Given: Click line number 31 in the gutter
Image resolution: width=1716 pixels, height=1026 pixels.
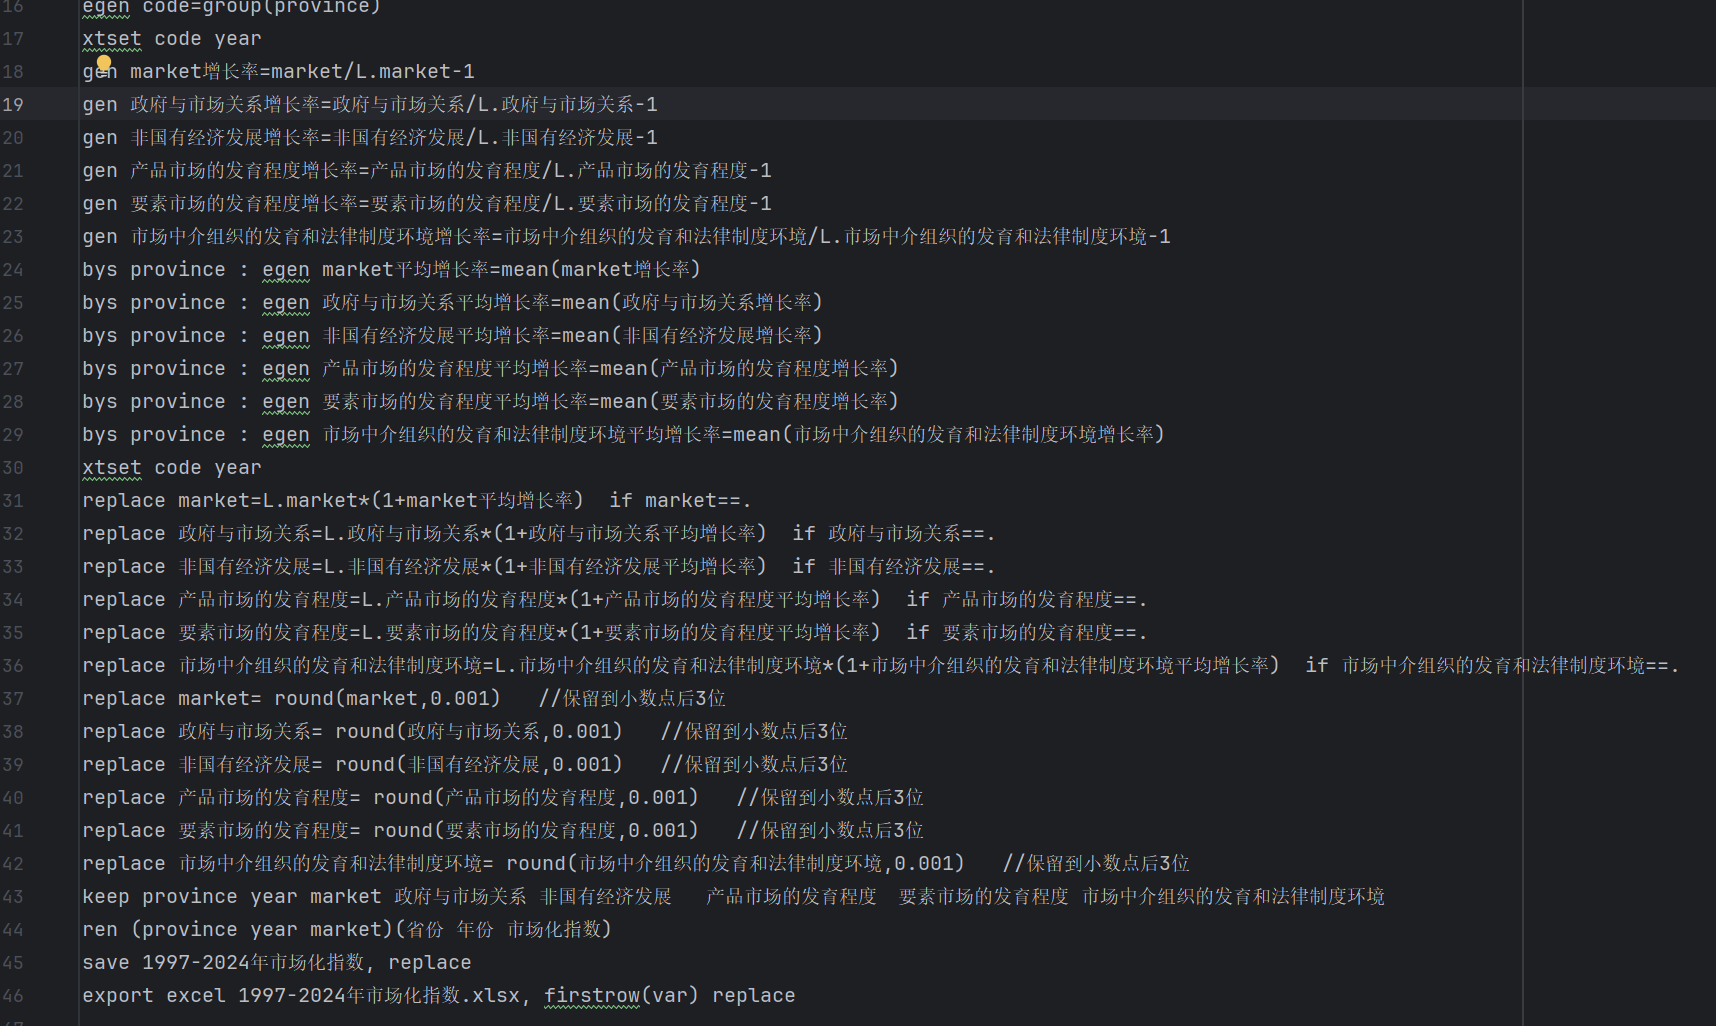Looking at the screenshot, I should (x=13, y=501).
